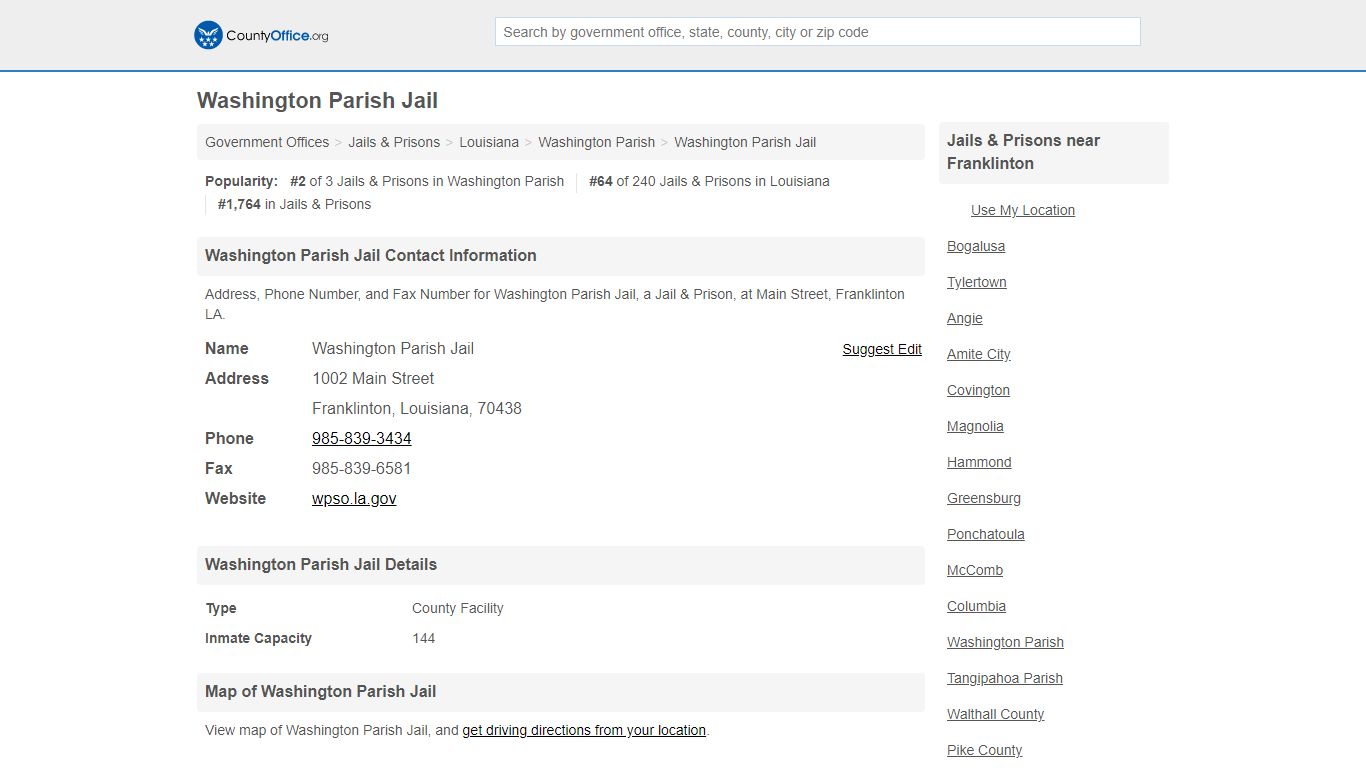Click Washington Parish Jail Details heading
This screenshot has width=1366, height=768.
[x=321, y=564]
